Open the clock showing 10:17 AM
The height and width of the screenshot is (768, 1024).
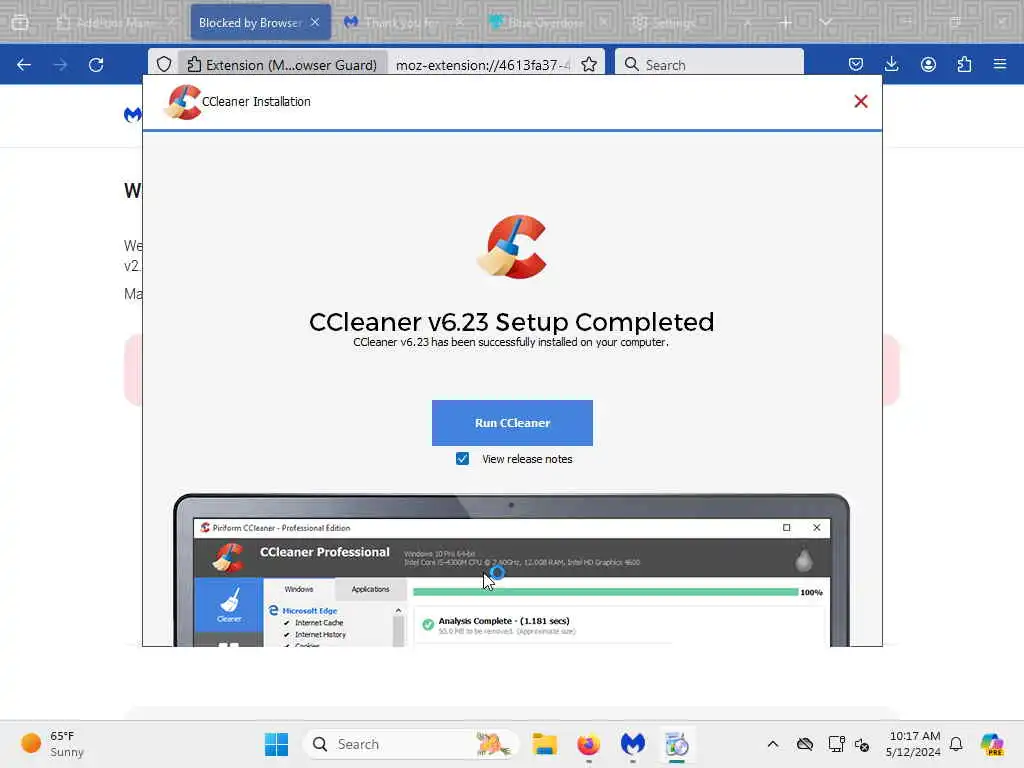coord(913,744)
